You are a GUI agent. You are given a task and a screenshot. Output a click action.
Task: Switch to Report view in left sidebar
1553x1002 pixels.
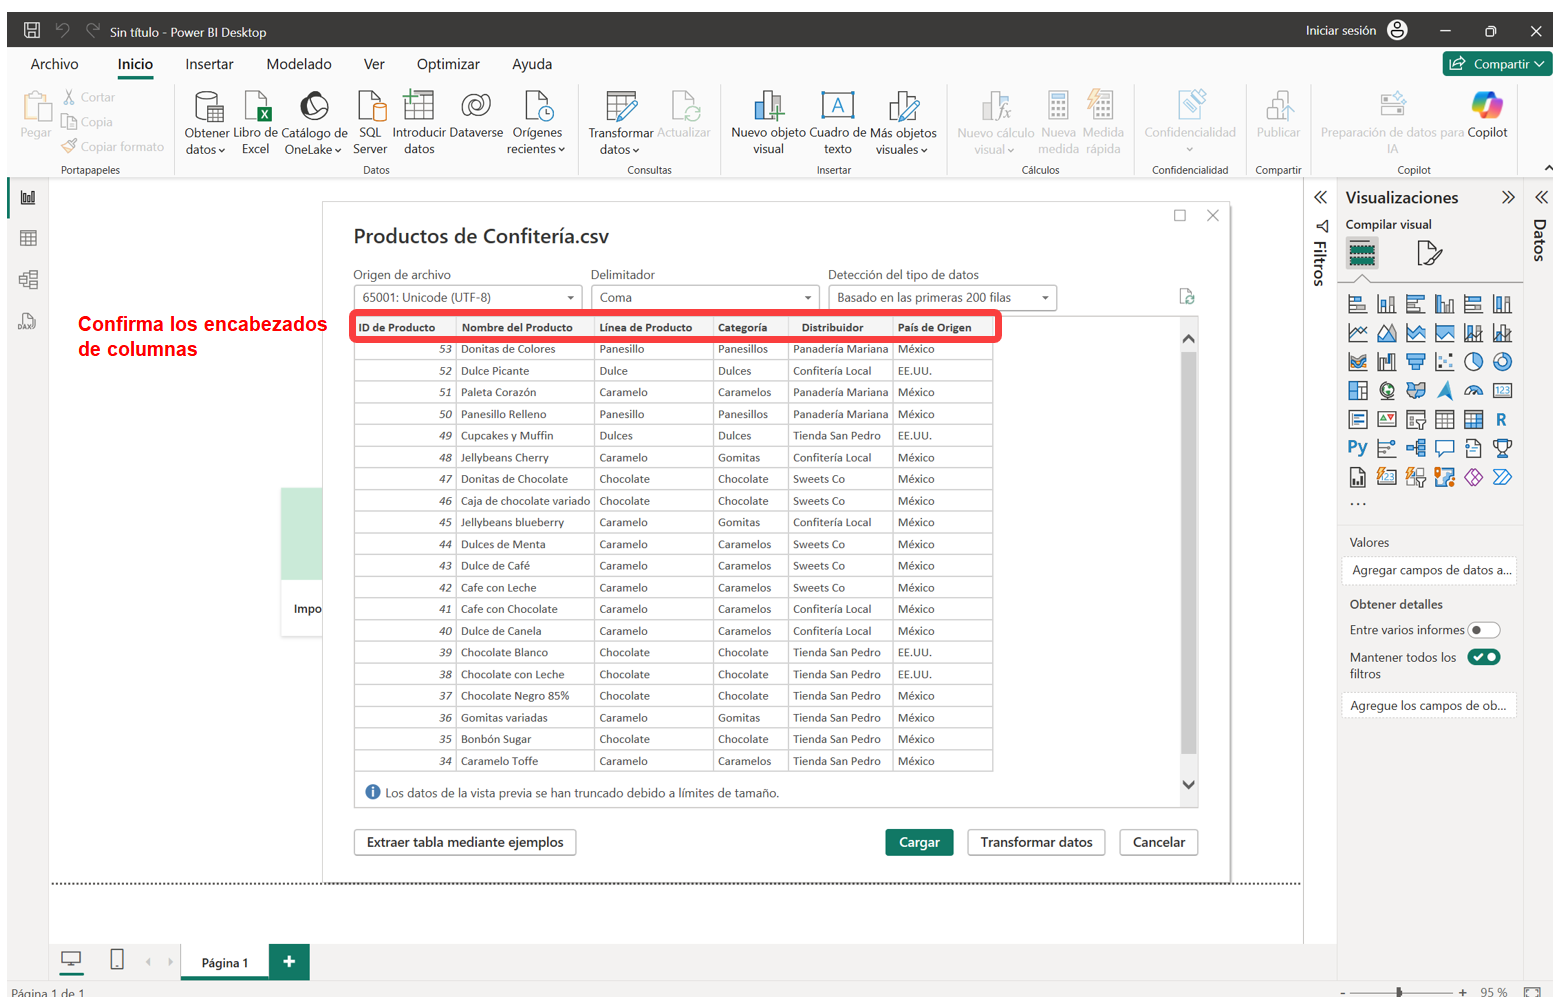pos(28,198)
